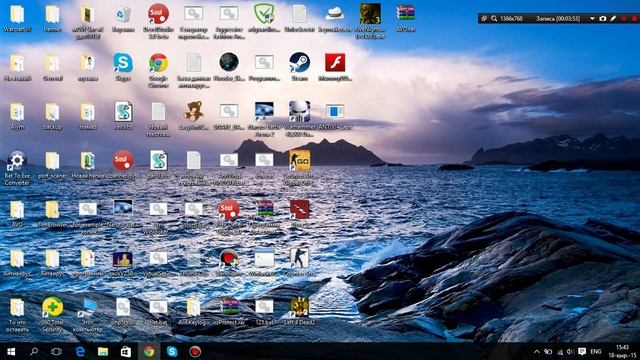The width and height of the screenshot is (640, 360).
Task: Open the Windows Start menu
Action: pos(11,351)
